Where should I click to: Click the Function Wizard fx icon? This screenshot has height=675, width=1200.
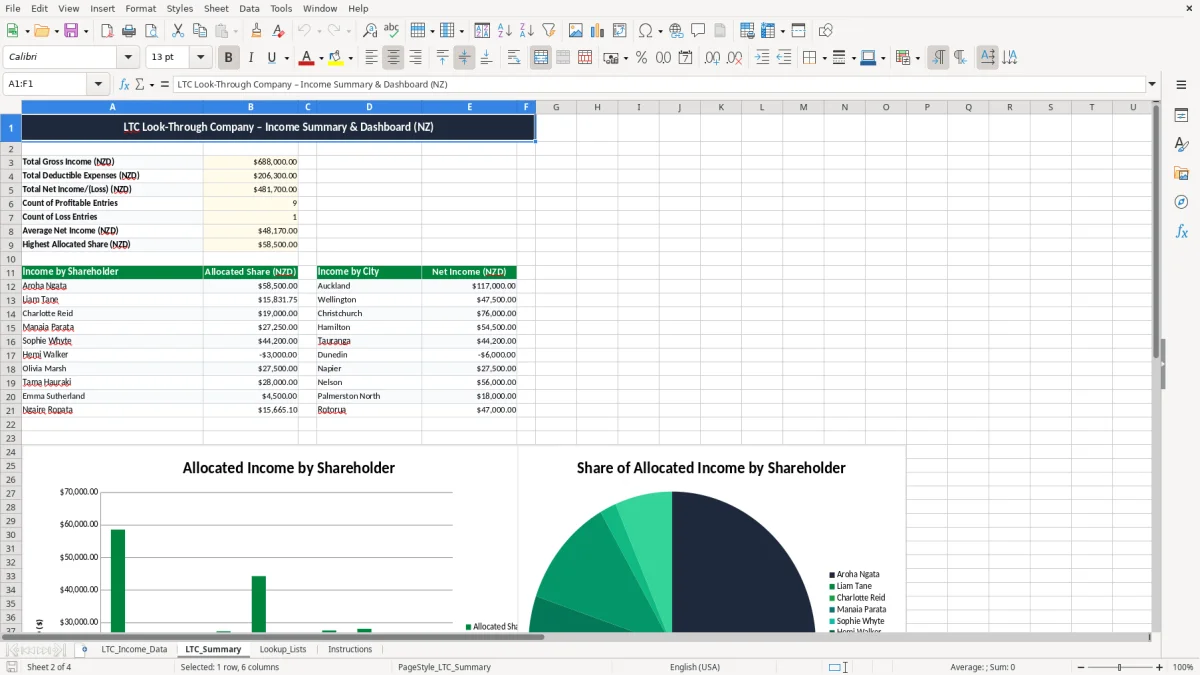click(125, 85)
